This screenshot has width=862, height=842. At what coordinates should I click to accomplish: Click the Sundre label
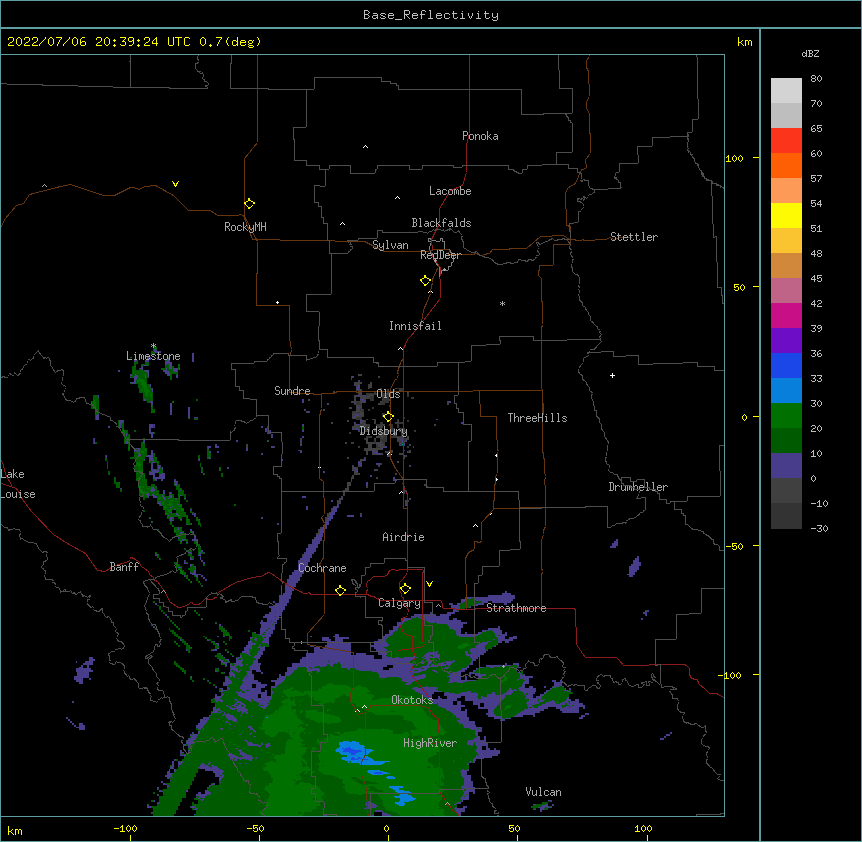[292, 391]
